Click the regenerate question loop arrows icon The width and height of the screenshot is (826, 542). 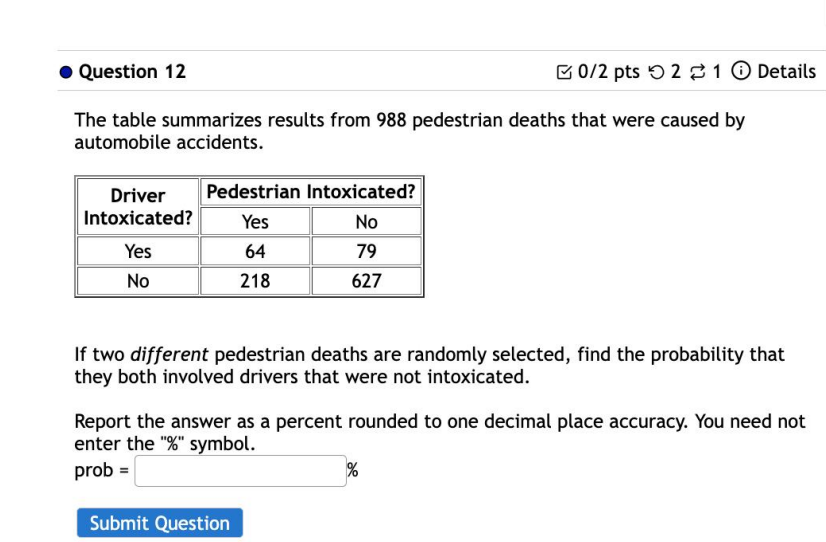(x=697, y=72)
